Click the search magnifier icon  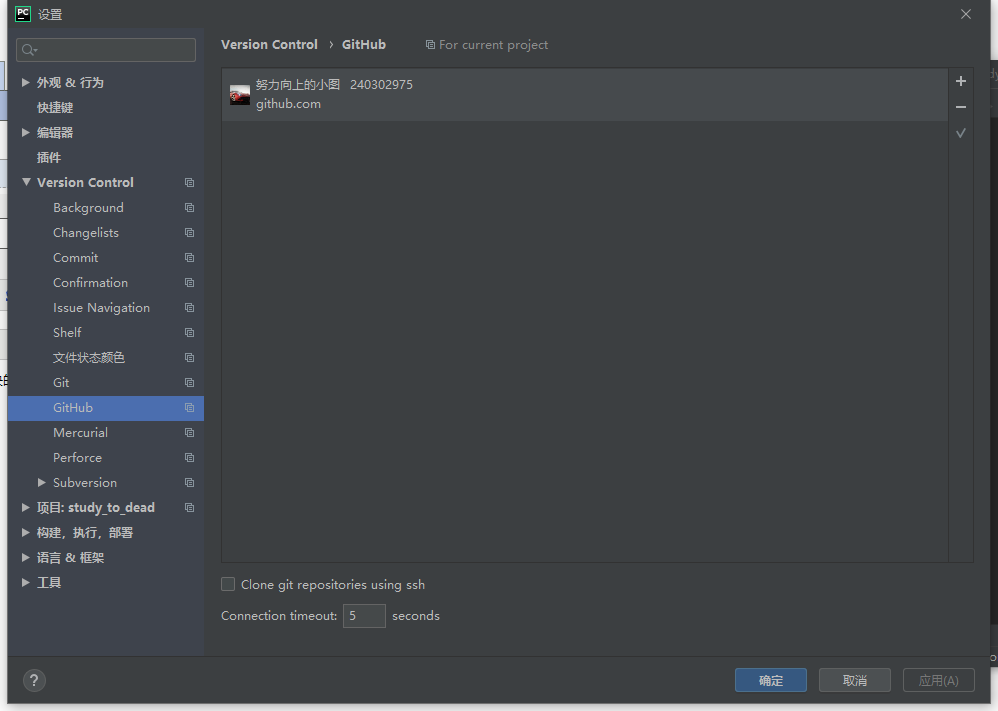pos(29,50)
